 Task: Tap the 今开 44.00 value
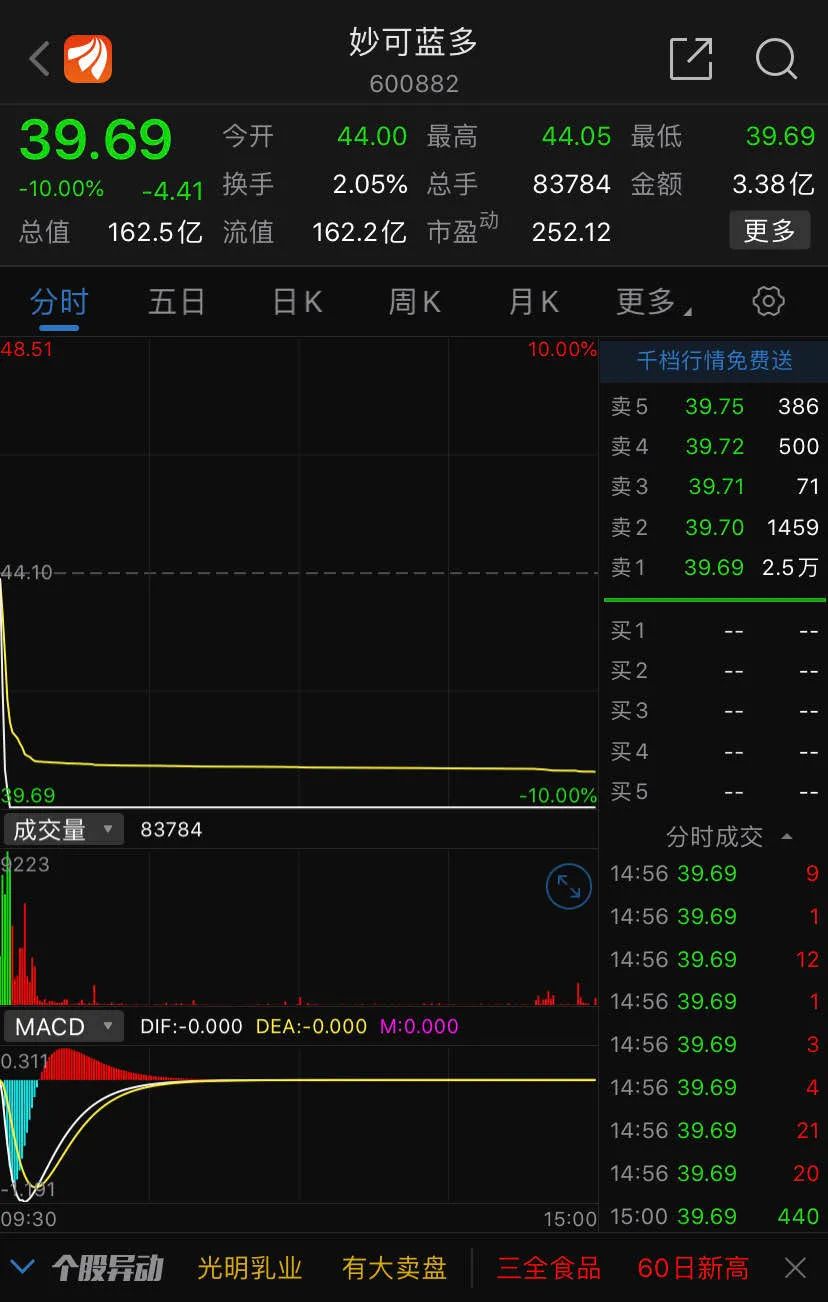coord(372,136)
